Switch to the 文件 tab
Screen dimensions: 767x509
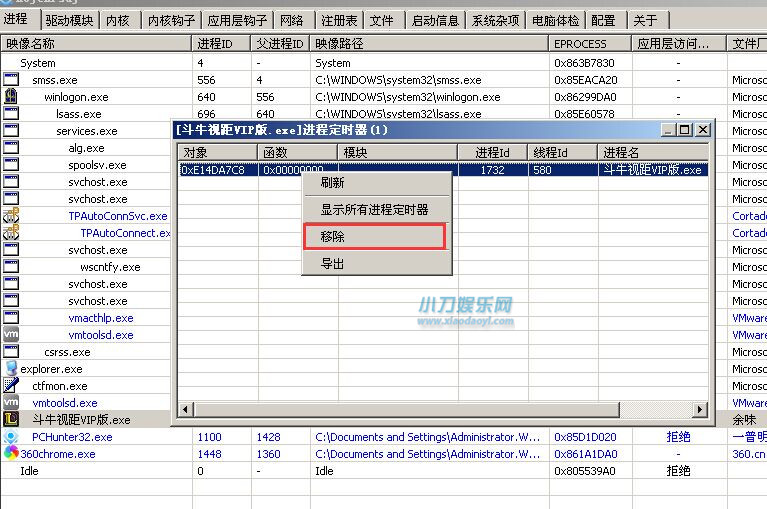[x=382, y=21]
